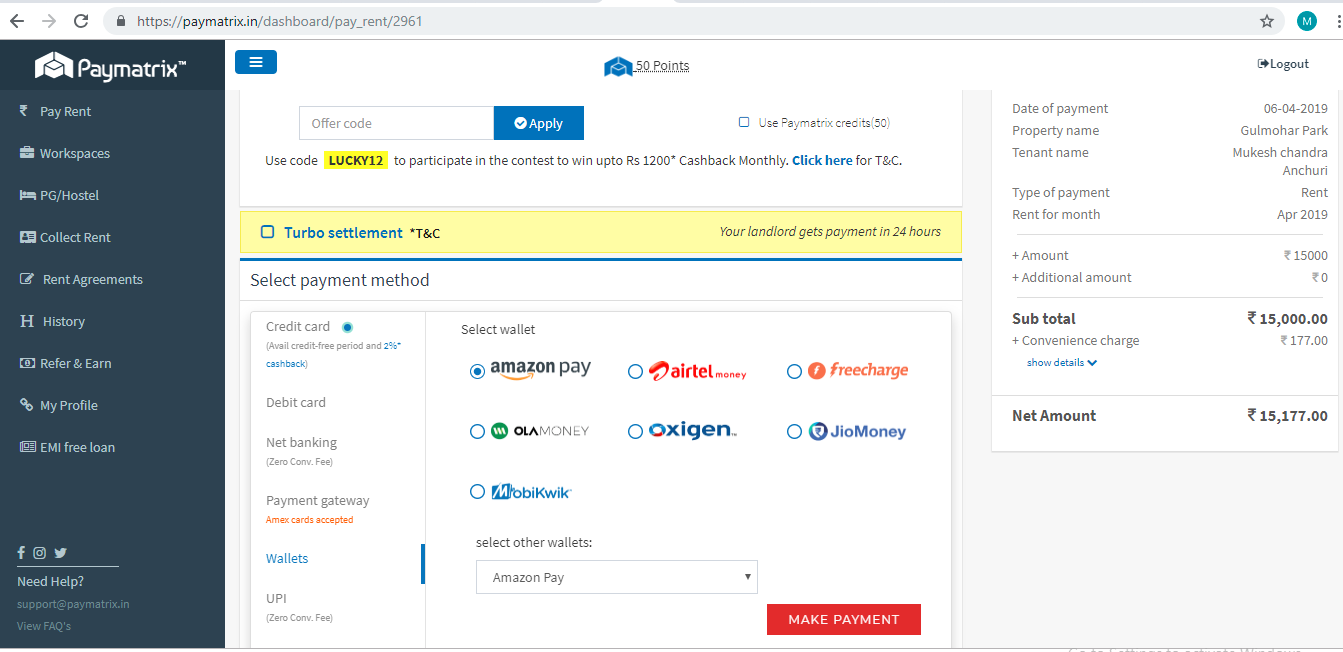The width and height of the screenshot is (1343, 652).
Task: Click the browser address bar URL
Action: [x=280, y=21]
